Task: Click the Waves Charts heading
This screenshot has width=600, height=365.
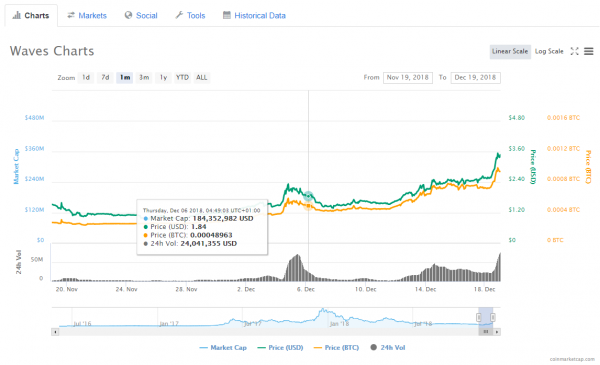Action: point(52,51)
